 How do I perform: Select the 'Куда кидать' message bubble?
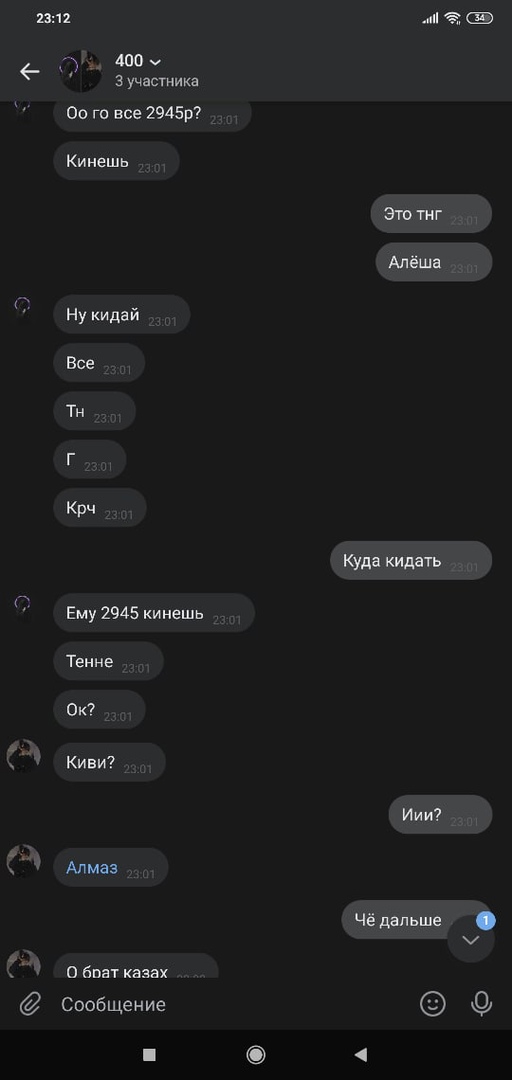(411, 561)
